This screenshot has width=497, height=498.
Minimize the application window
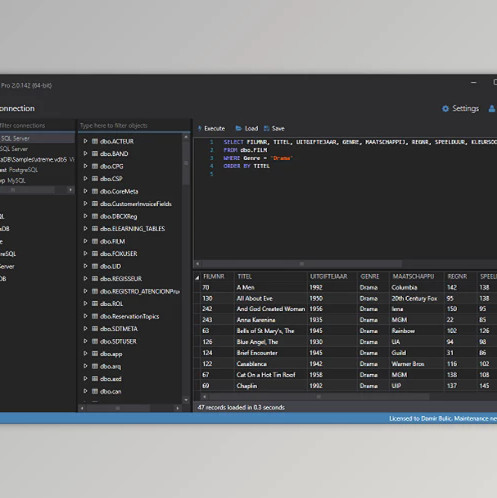click(x=474, y=82)
